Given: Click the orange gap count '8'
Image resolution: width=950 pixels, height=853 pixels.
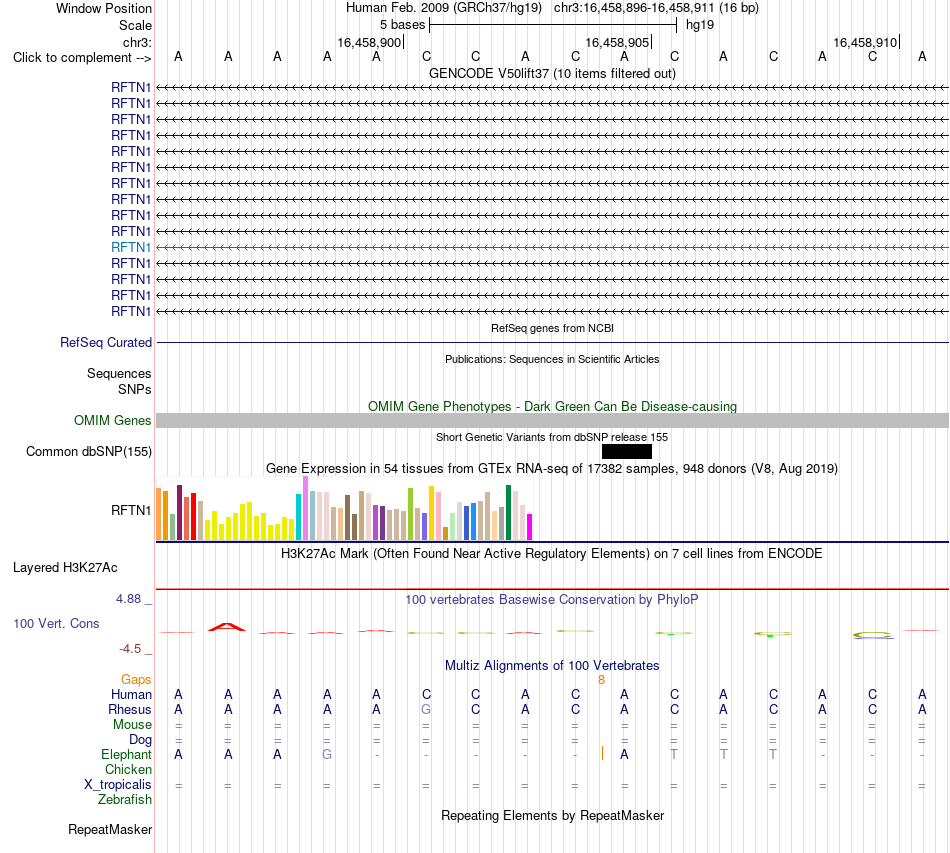Looking at the screenshot, I should [601, 680].
